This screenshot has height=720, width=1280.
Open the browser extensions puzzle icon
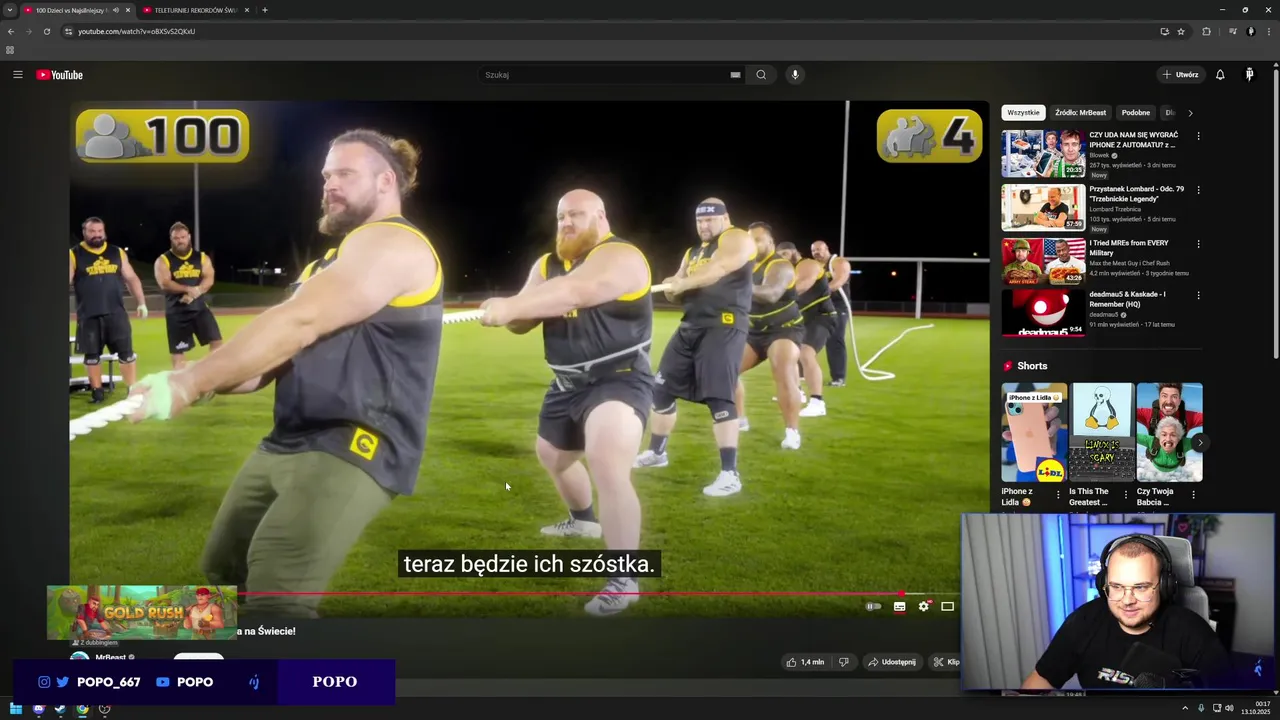tap(1206, 31)
